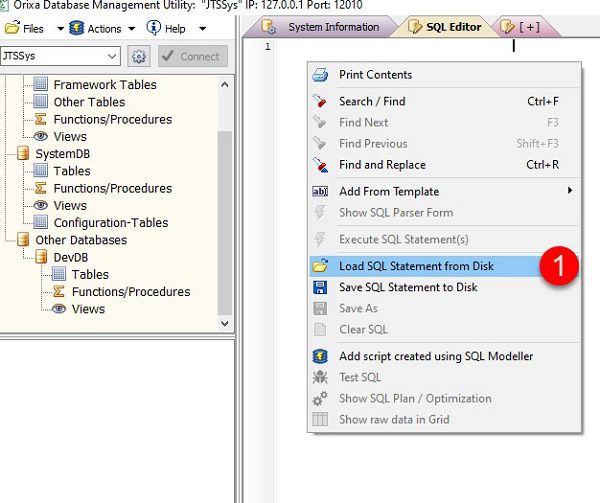
Task: Click the sigma icon above SystemDB
Action: tap(41, 119)
